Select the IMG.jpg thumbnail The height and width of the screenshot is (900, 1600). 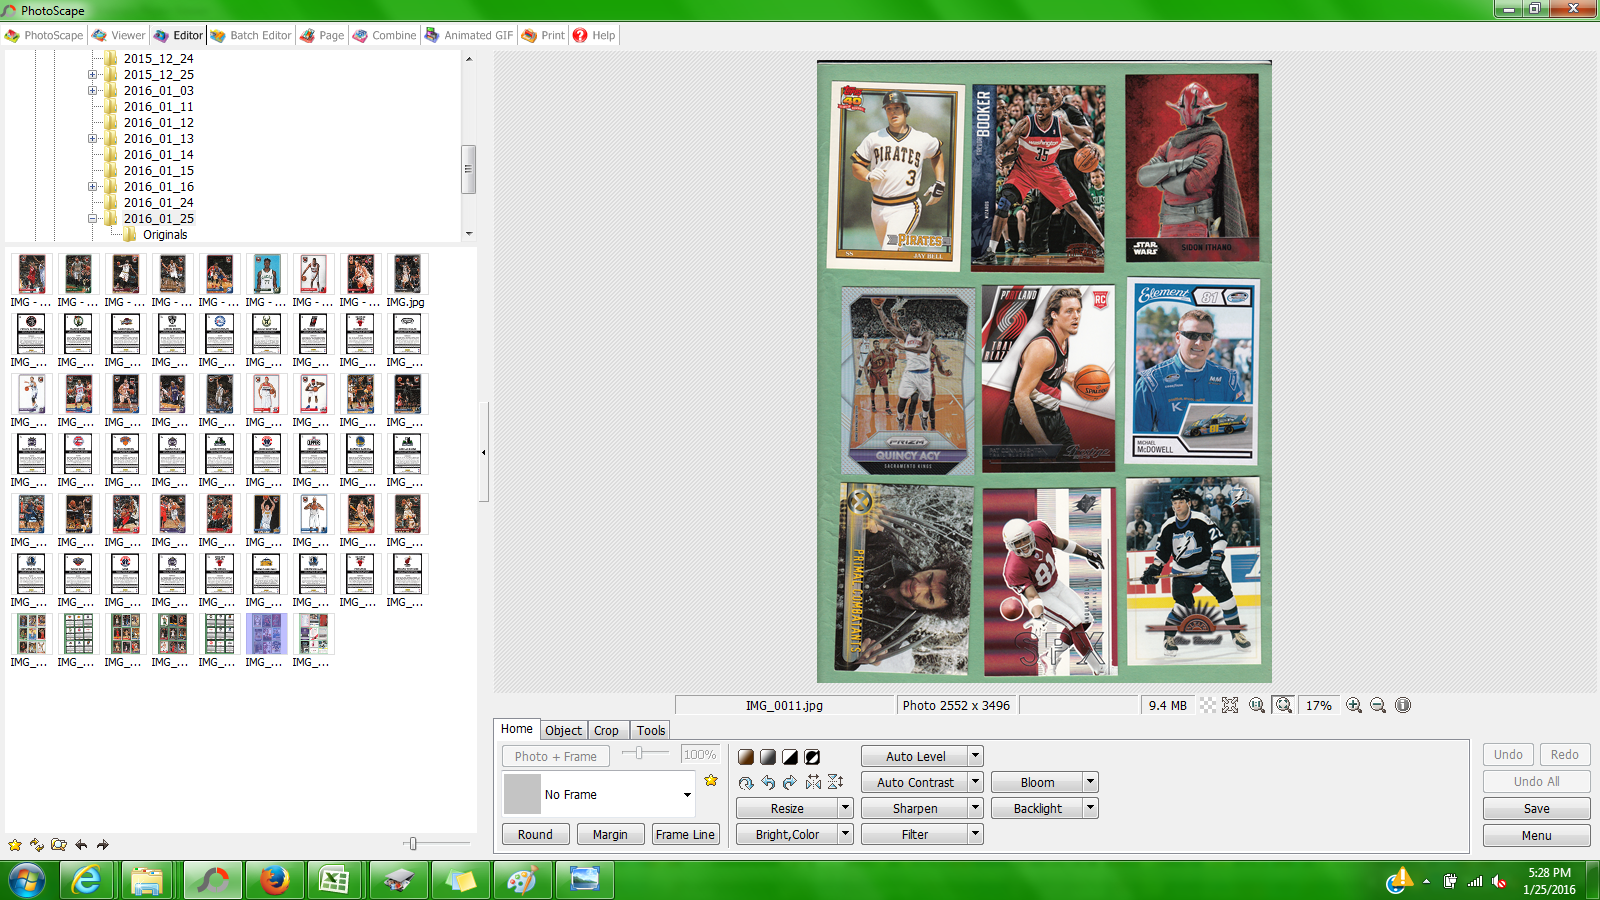[x=406, y=281]
